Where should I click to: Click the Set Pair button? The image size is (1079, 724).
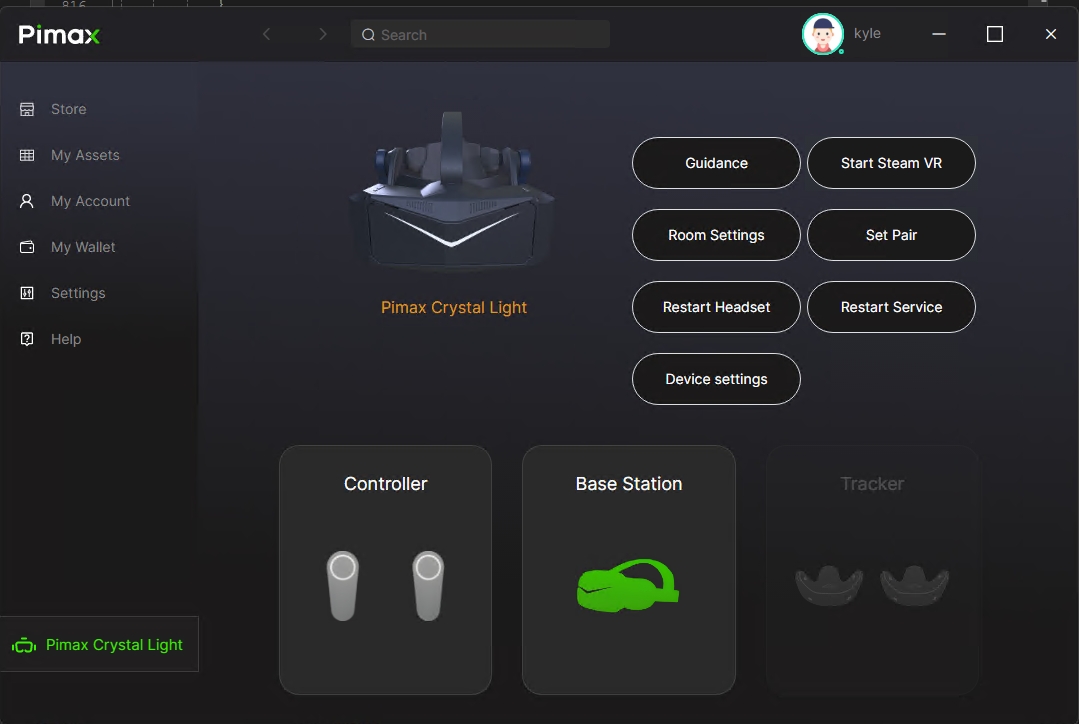pyautogui.click(x=891, y=235)
